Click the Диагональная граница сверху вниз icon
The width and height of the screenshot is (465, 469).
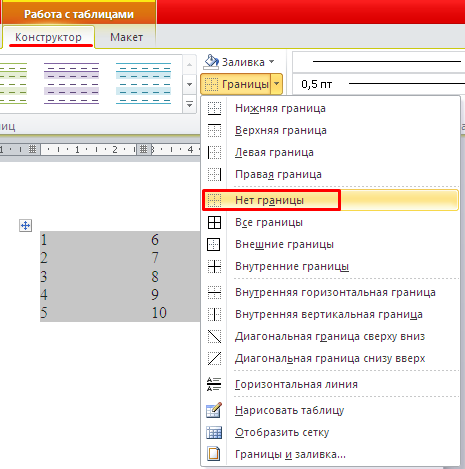pos(214,336)
